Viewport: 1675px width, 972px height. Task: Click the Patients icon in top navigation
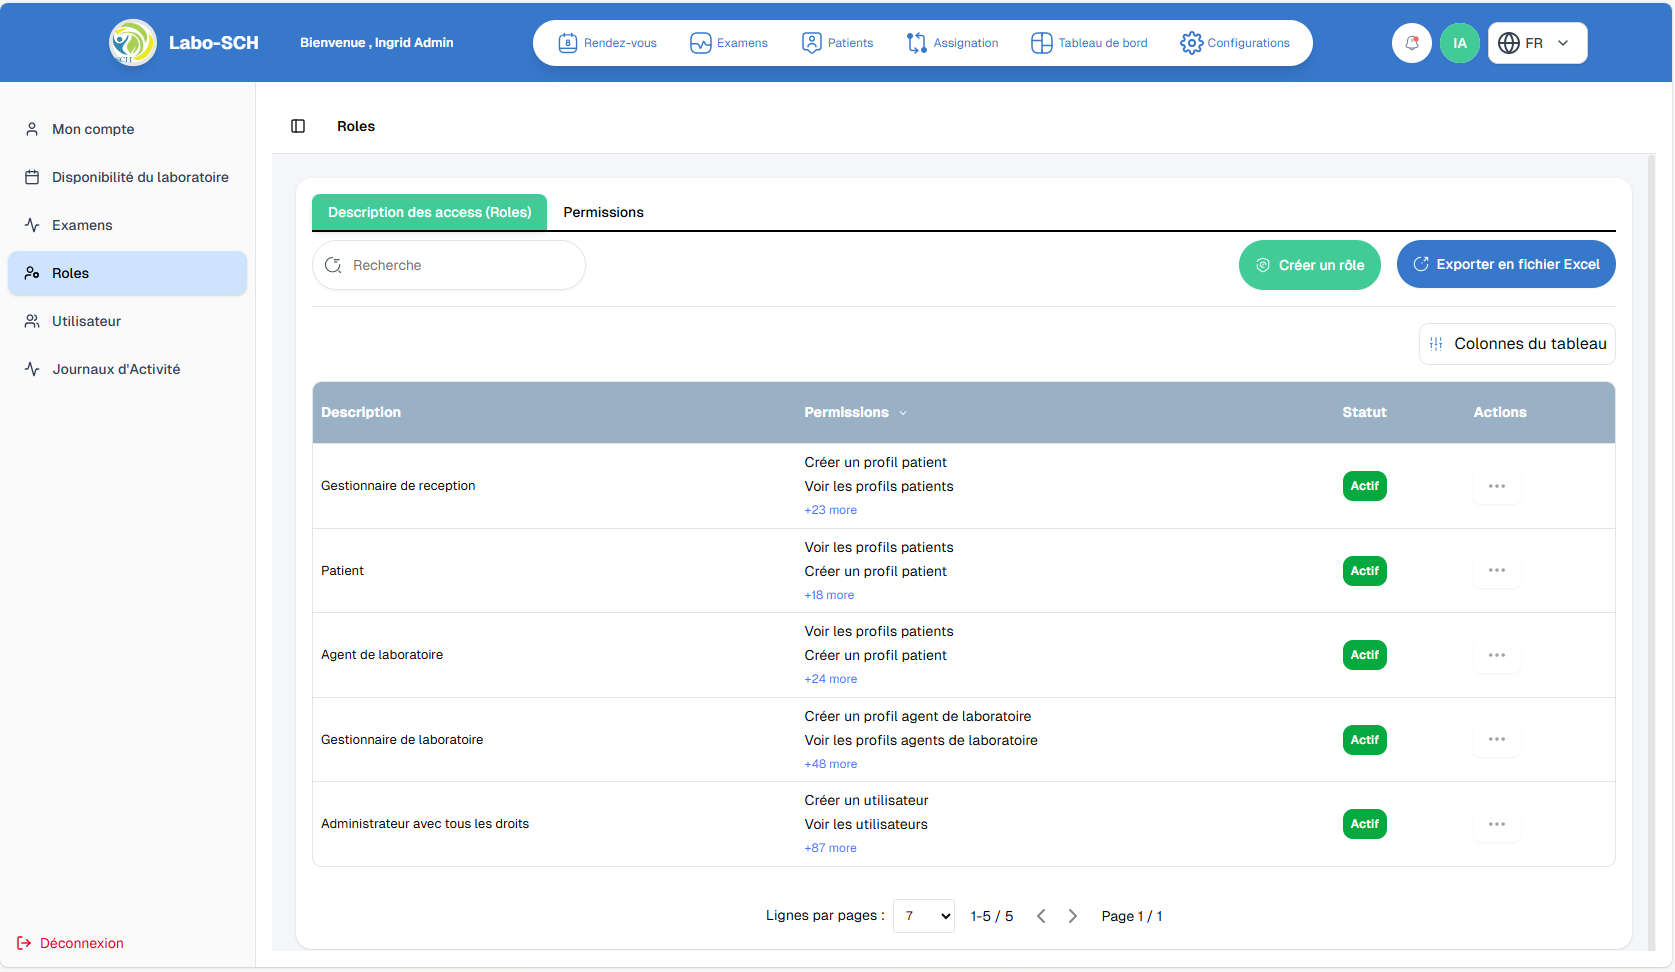pos(811,42)
